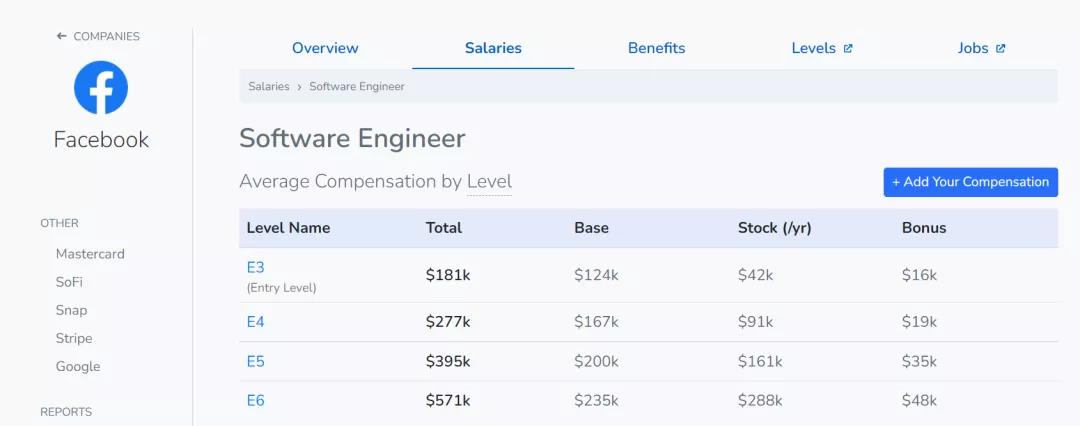Click the Add Your Compensation button
Image resolution: width=1080 pixels, height=426 pixels.
970,182
